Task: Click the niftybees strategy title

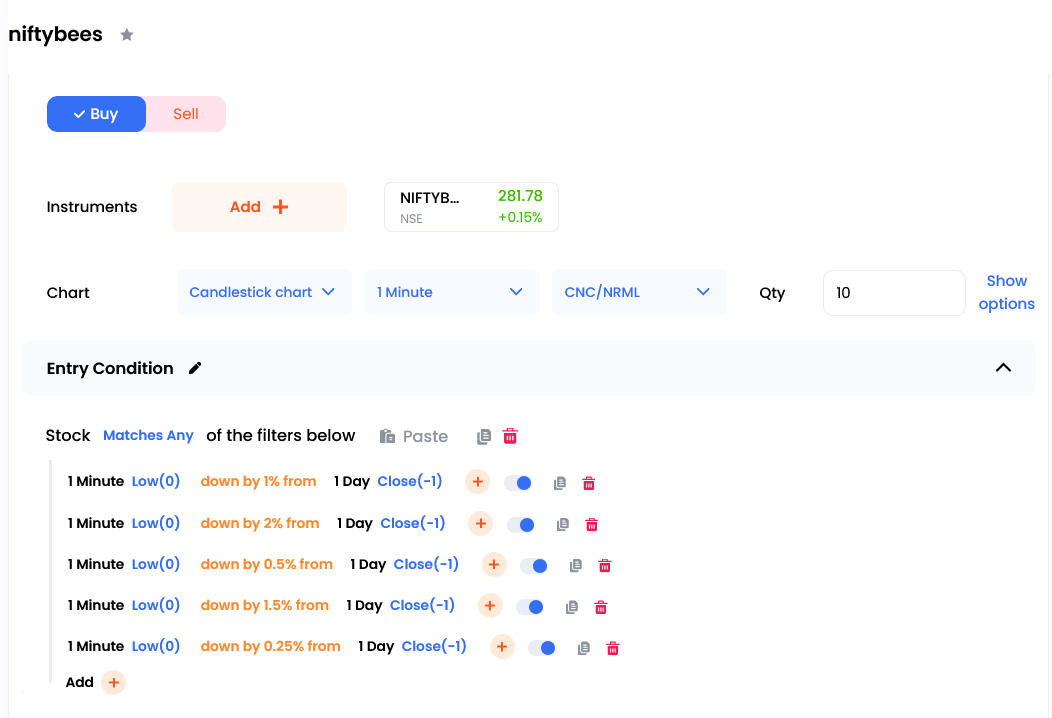Action: pyautogui.click(x=56, y=34)
